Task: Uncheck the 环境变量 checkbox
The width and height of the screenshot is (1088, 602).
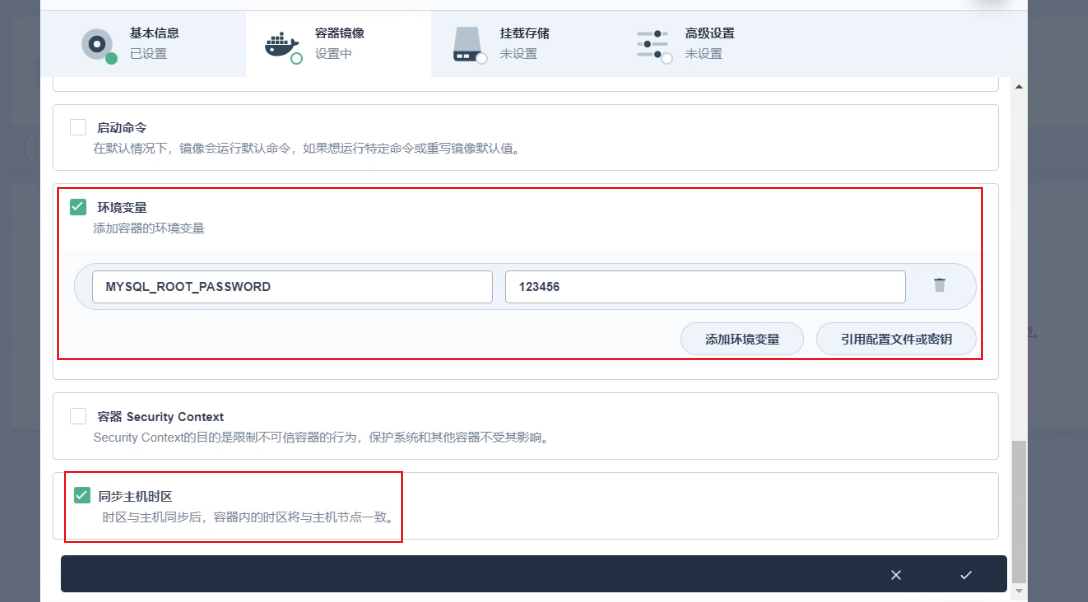Action: 78,207
